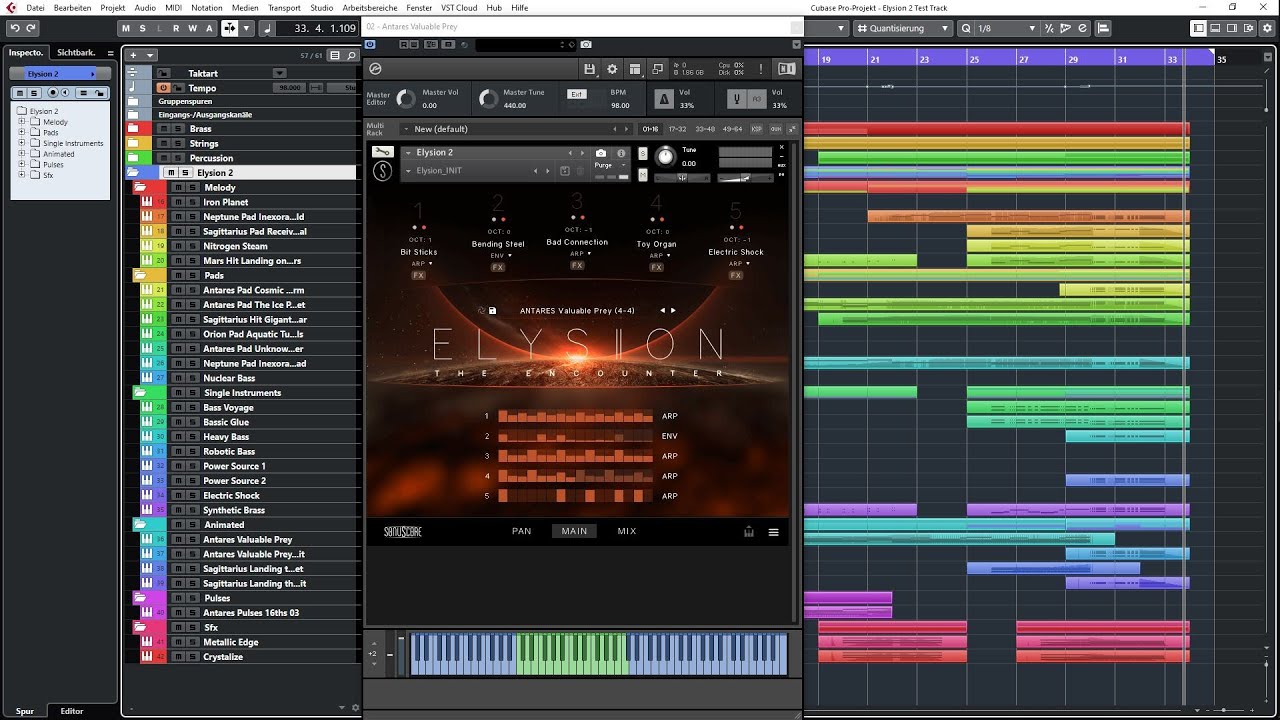Solo the Nuclear Bass track

tap(191, 378)
